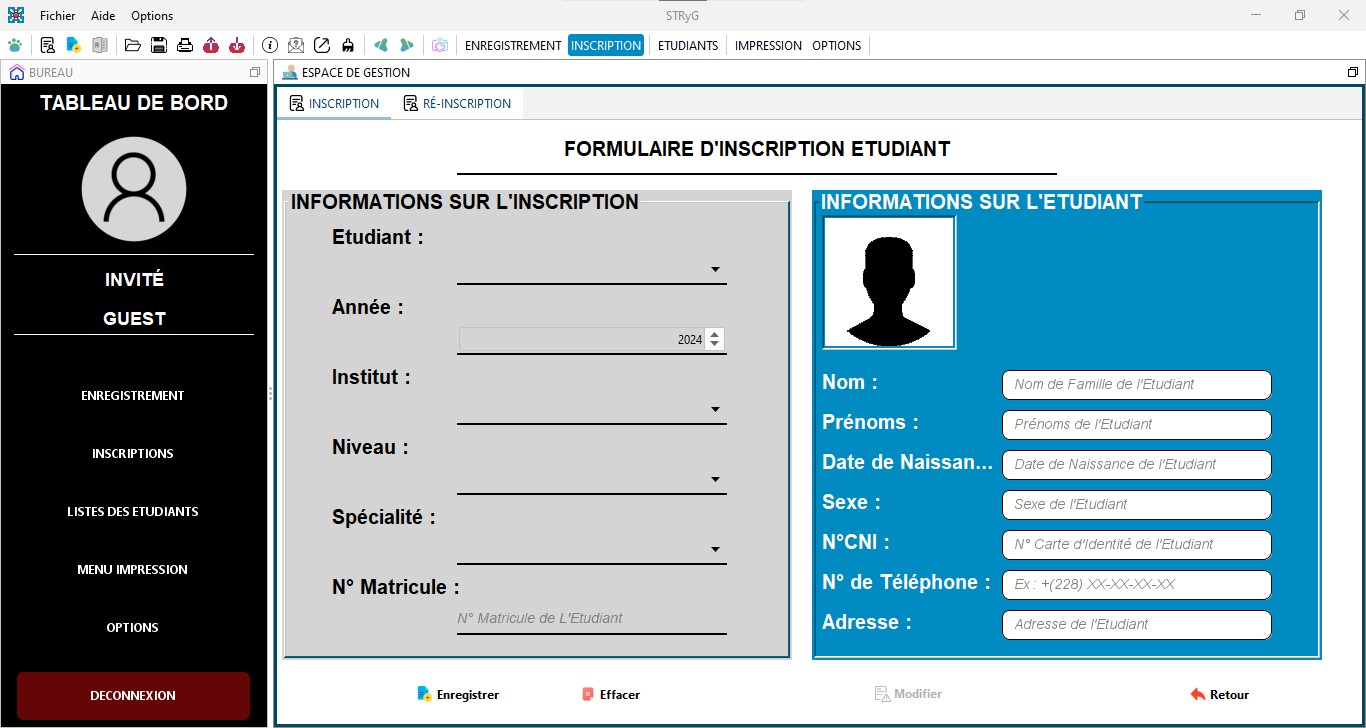Click the Enregistrer button
Image resolution: width=1366 pixels, height=728 pixels.
tap(458, 694)
